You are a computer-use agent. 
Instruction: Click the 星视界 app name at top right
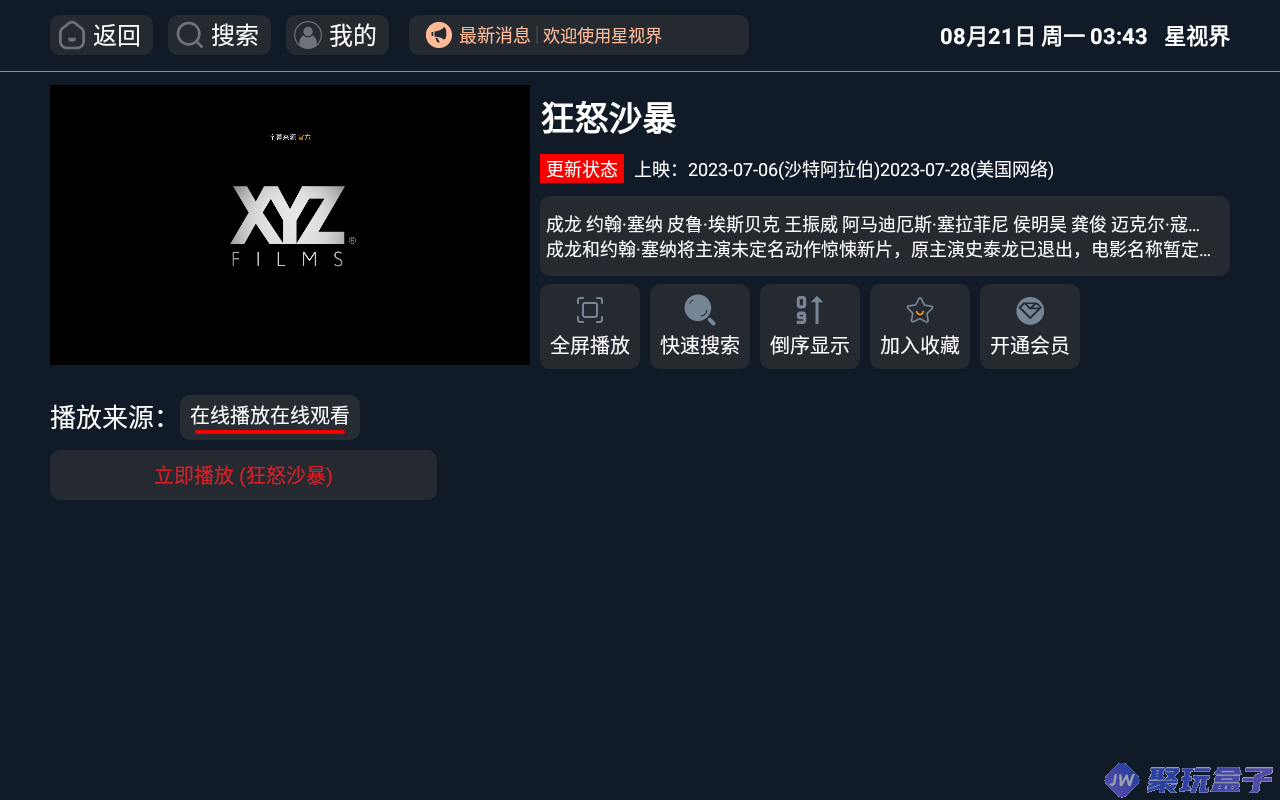pos(1197,36)
